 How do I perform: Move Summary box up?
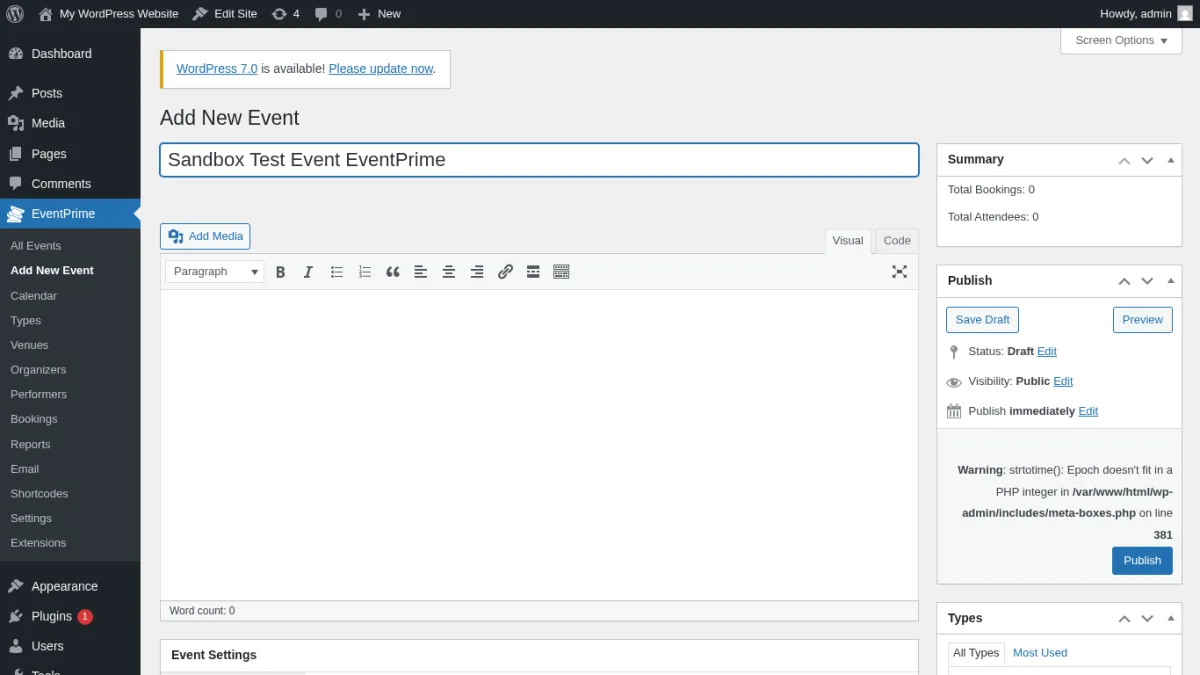click(x=1124, y=160)
